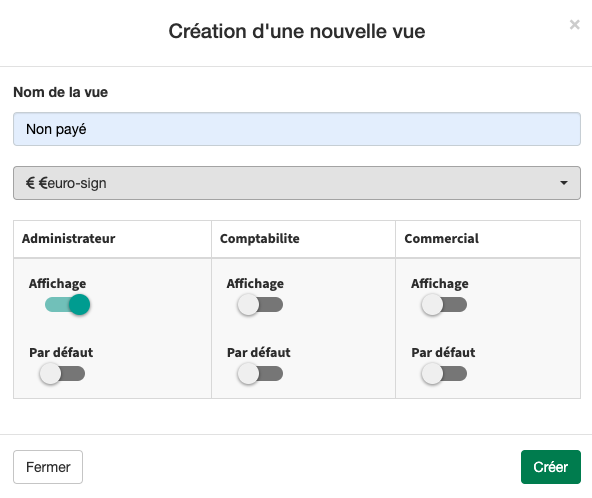Screen dimensions: 592x498
Task: Expand the icon list via the caret arrow
Action: point(564,183)
